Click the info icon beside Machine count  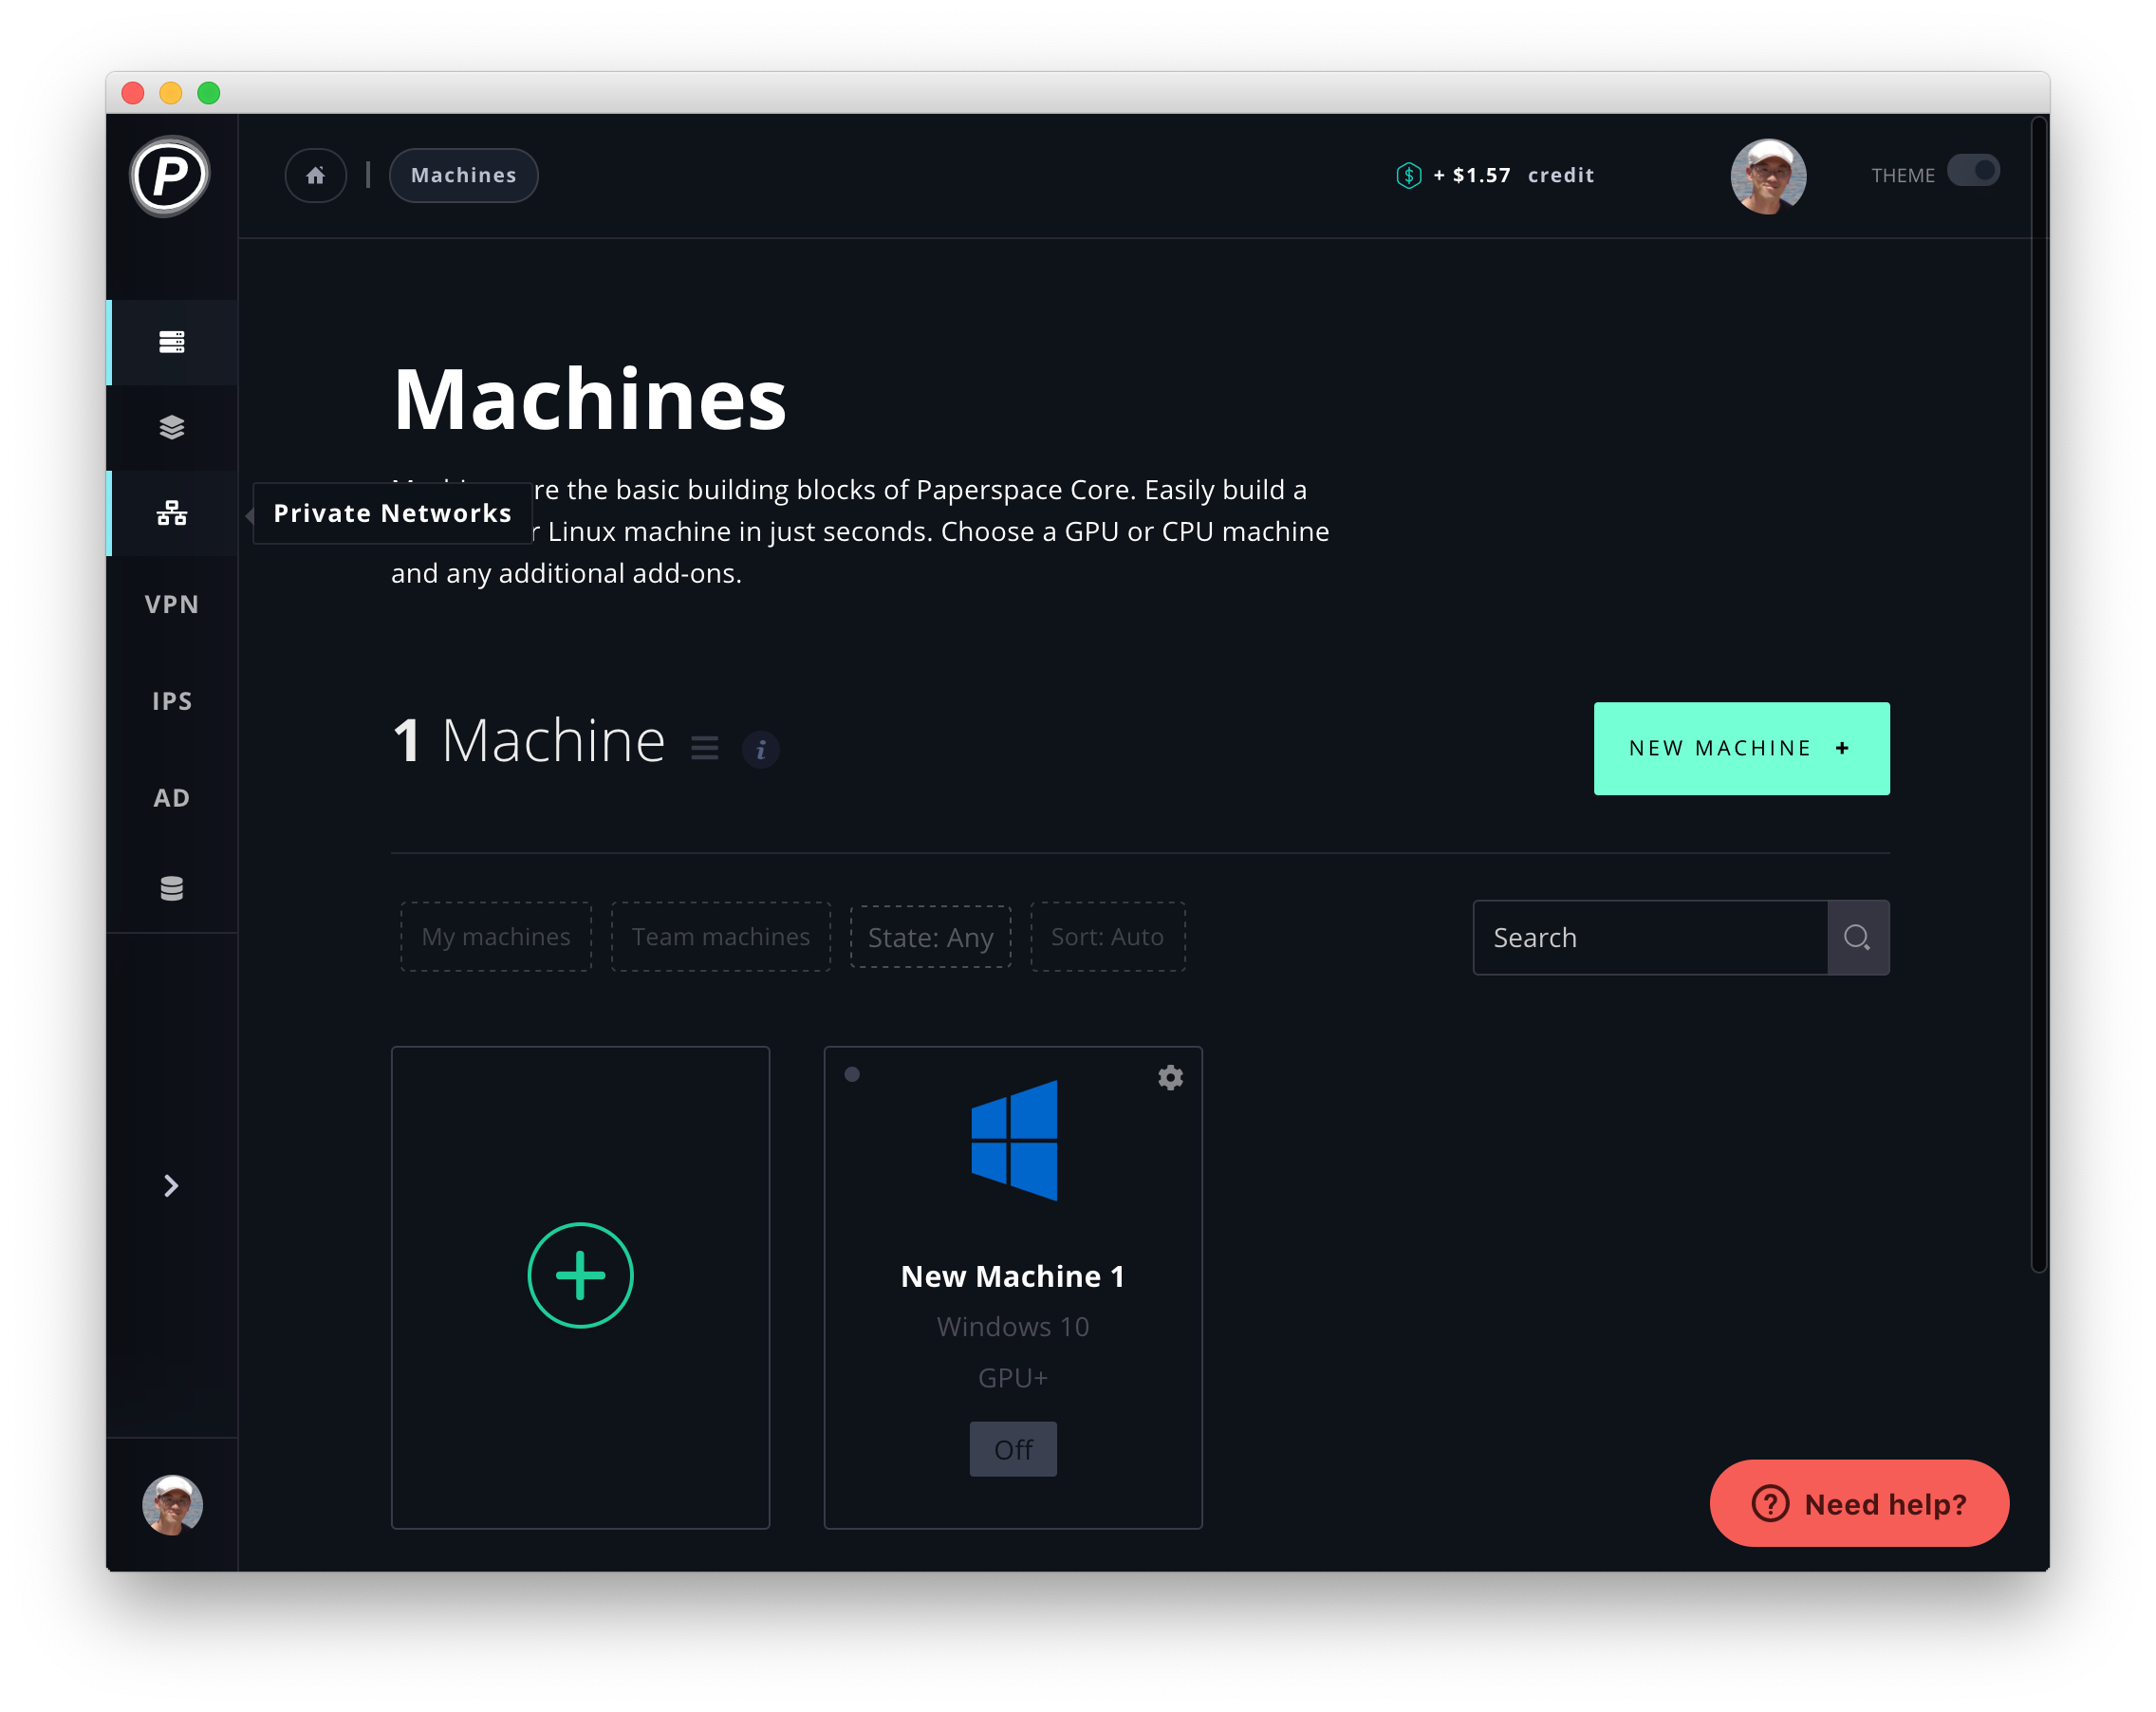760,749
